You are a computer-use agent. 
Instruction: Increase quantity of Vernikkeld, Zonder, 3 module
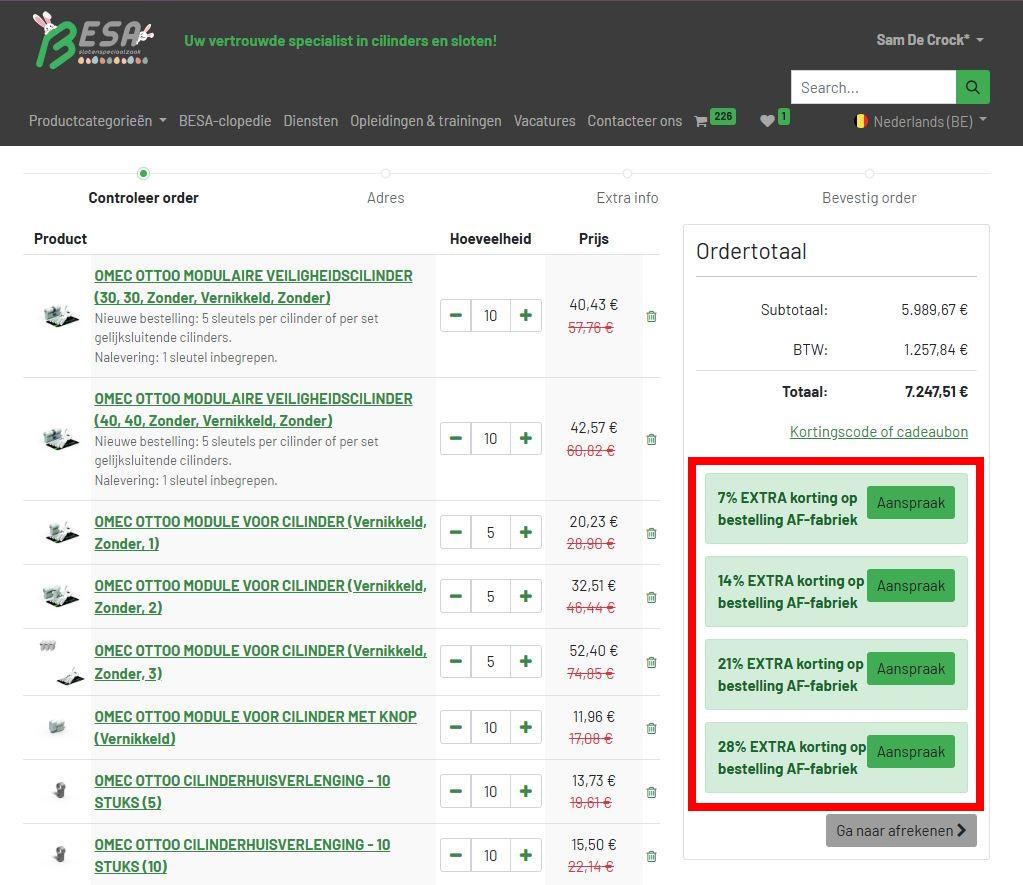coord(525,661)
